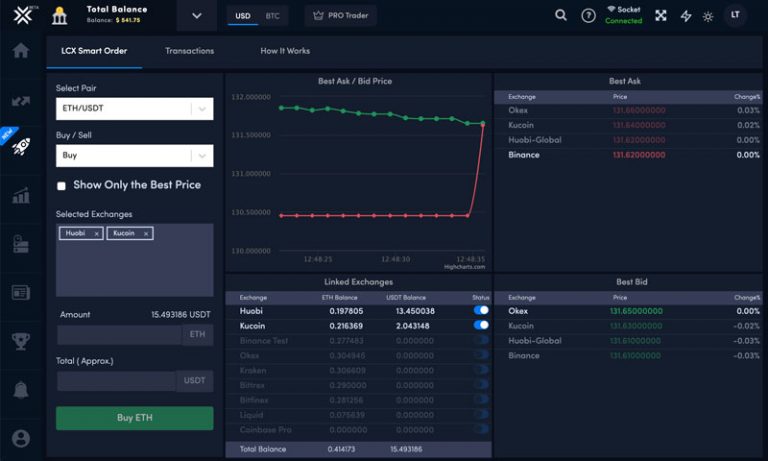Open the bar chart sidebar icon

[21, 195]
